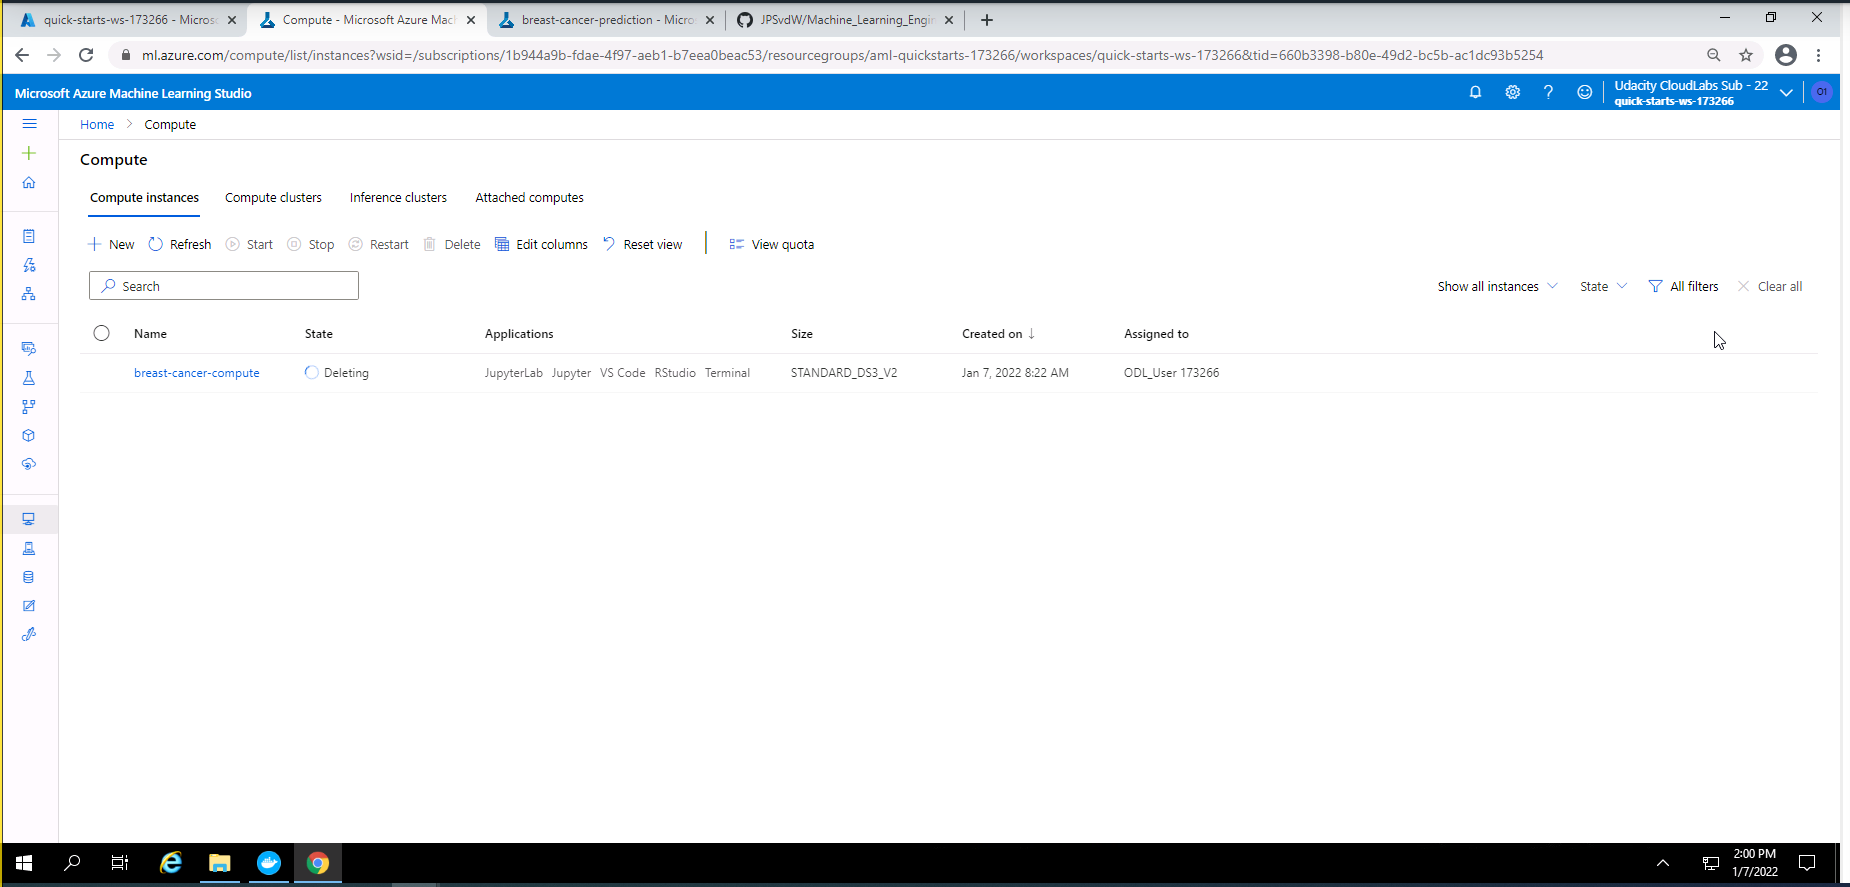
Task: Open new browser tab
Action: pos(987,20)
